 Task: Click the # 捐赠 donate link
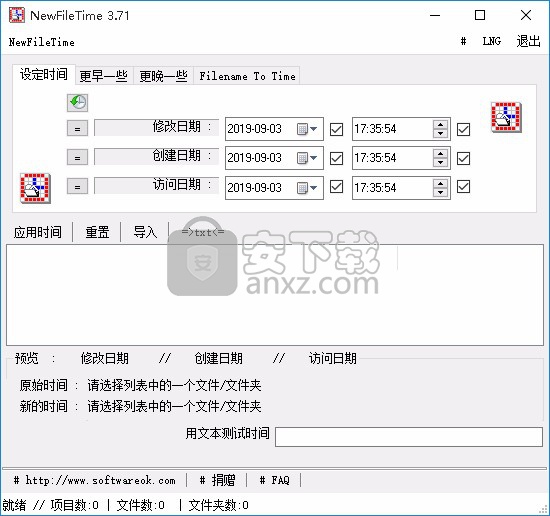click(217, 480)
